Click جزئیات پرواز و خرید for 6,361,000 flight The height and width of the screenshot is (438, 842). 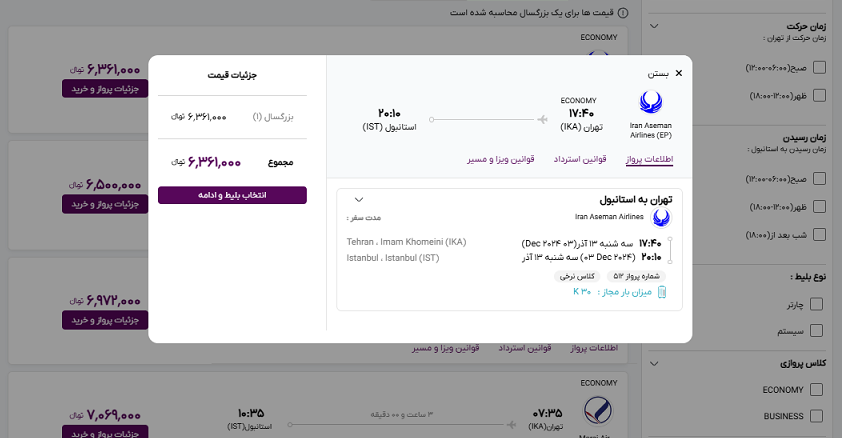(105, 89)
